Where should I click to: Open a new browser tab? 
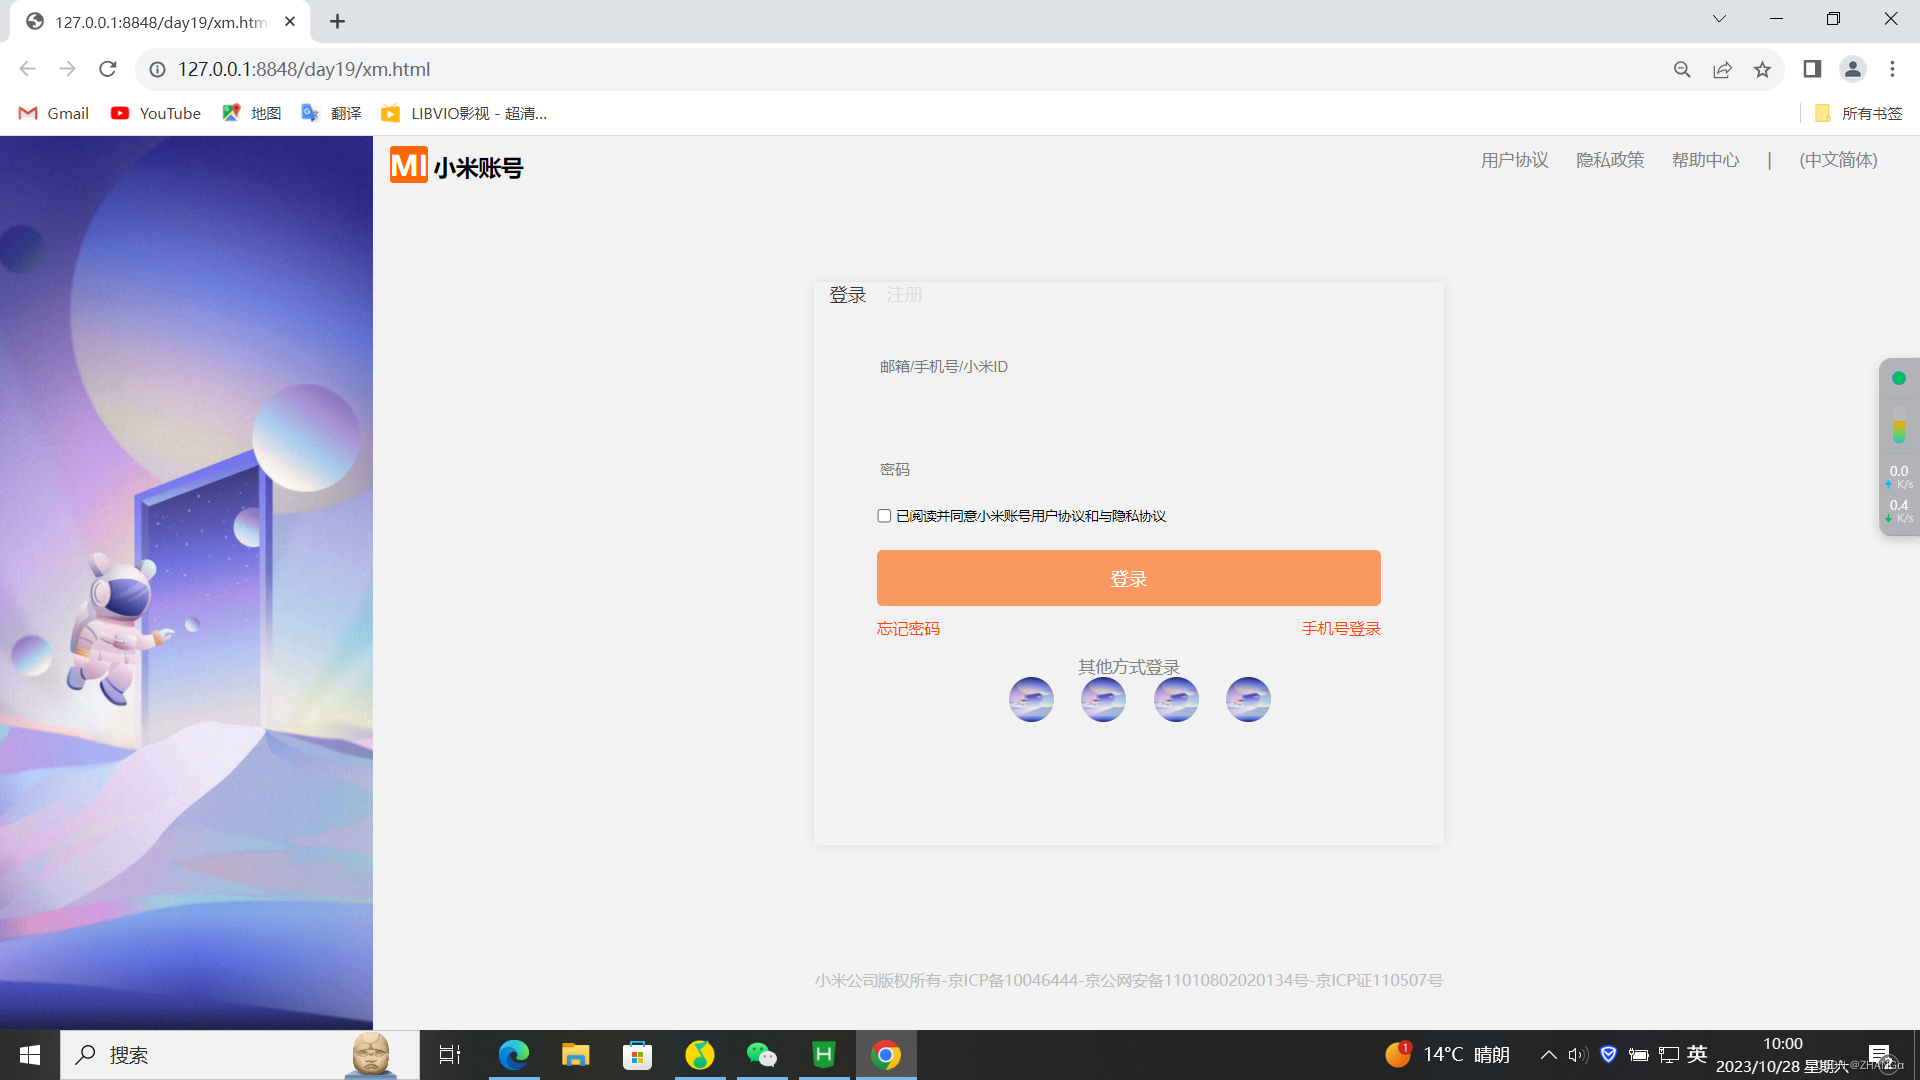click(337, 21)
